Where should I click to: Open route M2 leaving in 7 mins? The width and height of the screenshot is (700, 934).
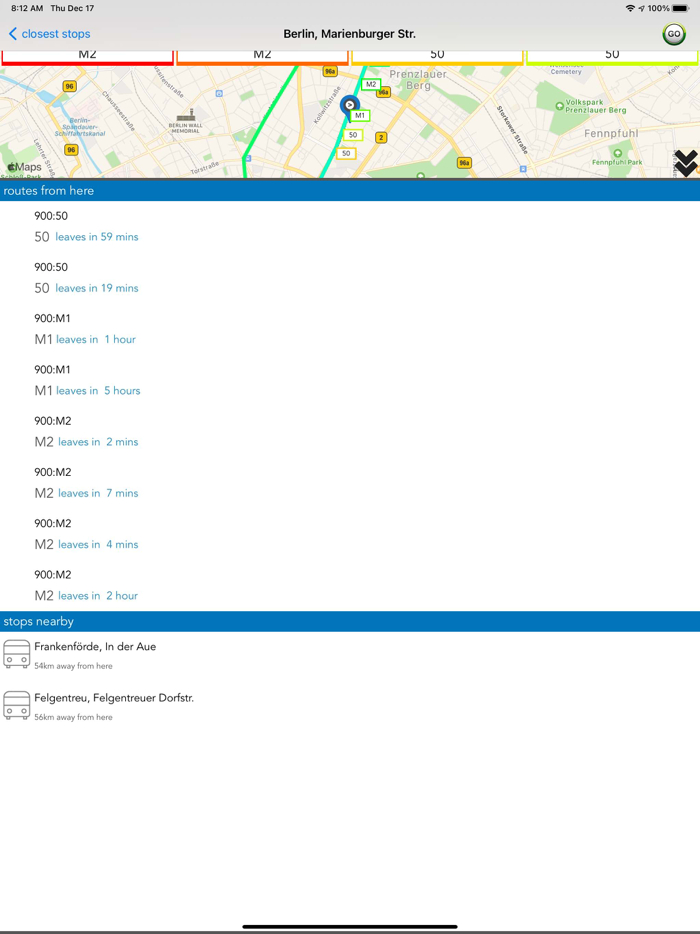click(x=350, y=483)
